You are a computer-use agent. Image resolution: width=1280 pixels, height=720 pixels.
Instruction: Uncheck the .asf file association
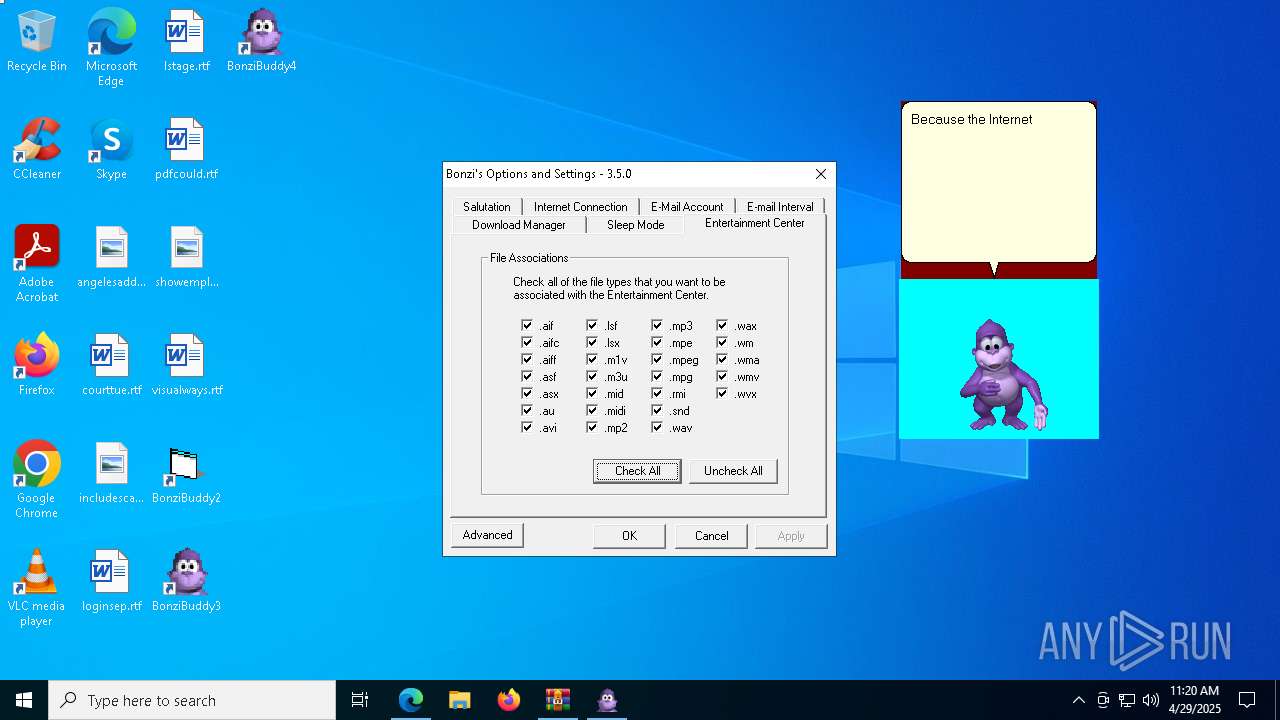click(x=527, y=376)
